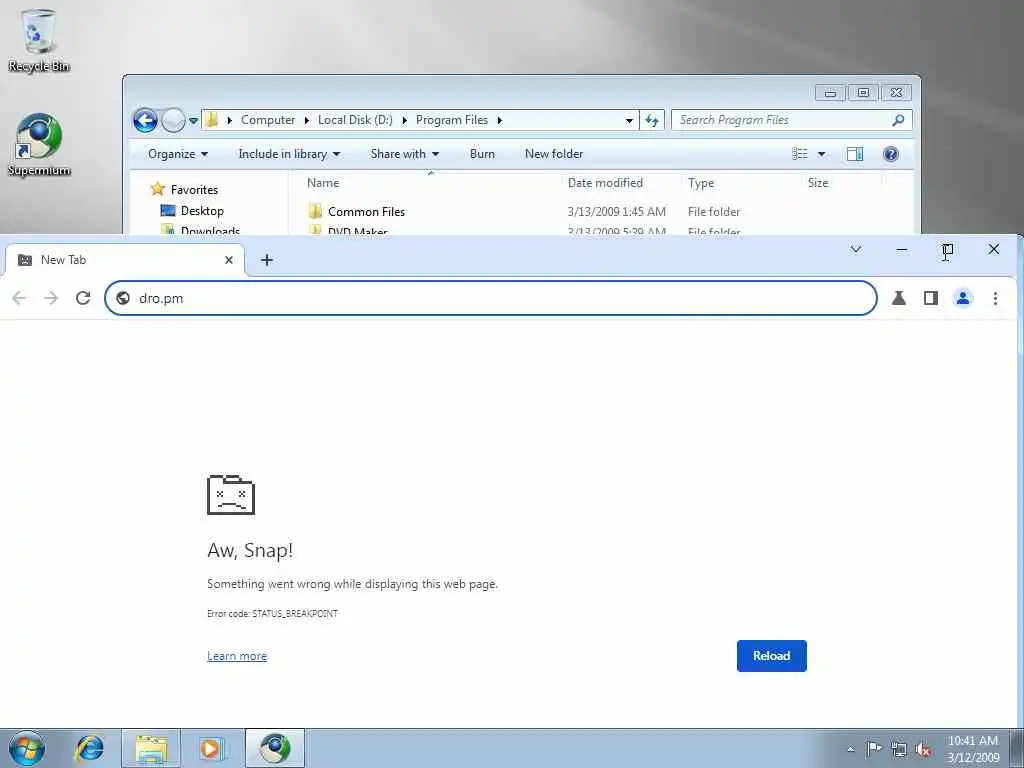Click Burn in the Explorer toolbar

click(482, 154)
